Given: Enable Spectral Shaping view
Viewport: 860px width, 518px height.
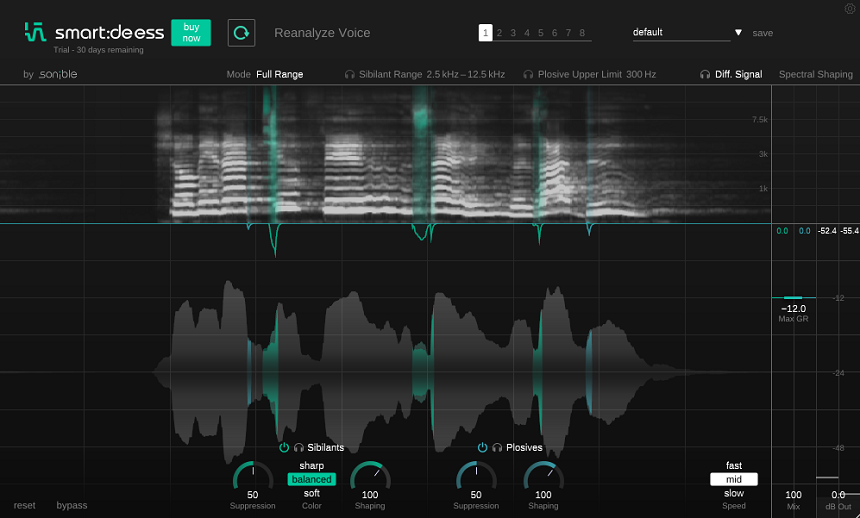Looking at the screenshot, I should (816, 74).
